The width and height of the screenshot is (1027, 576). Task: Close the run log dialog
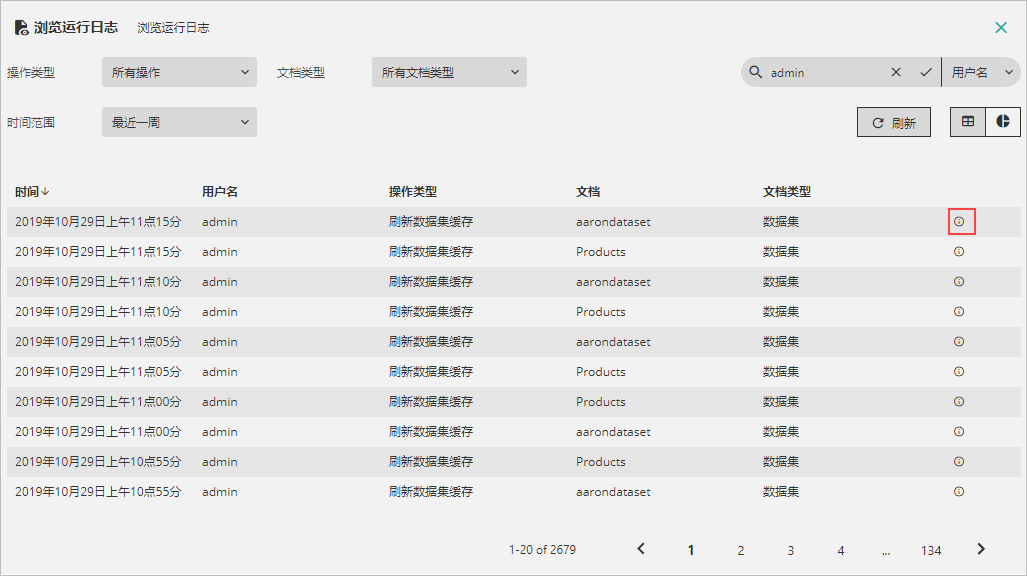[1001, 28]
